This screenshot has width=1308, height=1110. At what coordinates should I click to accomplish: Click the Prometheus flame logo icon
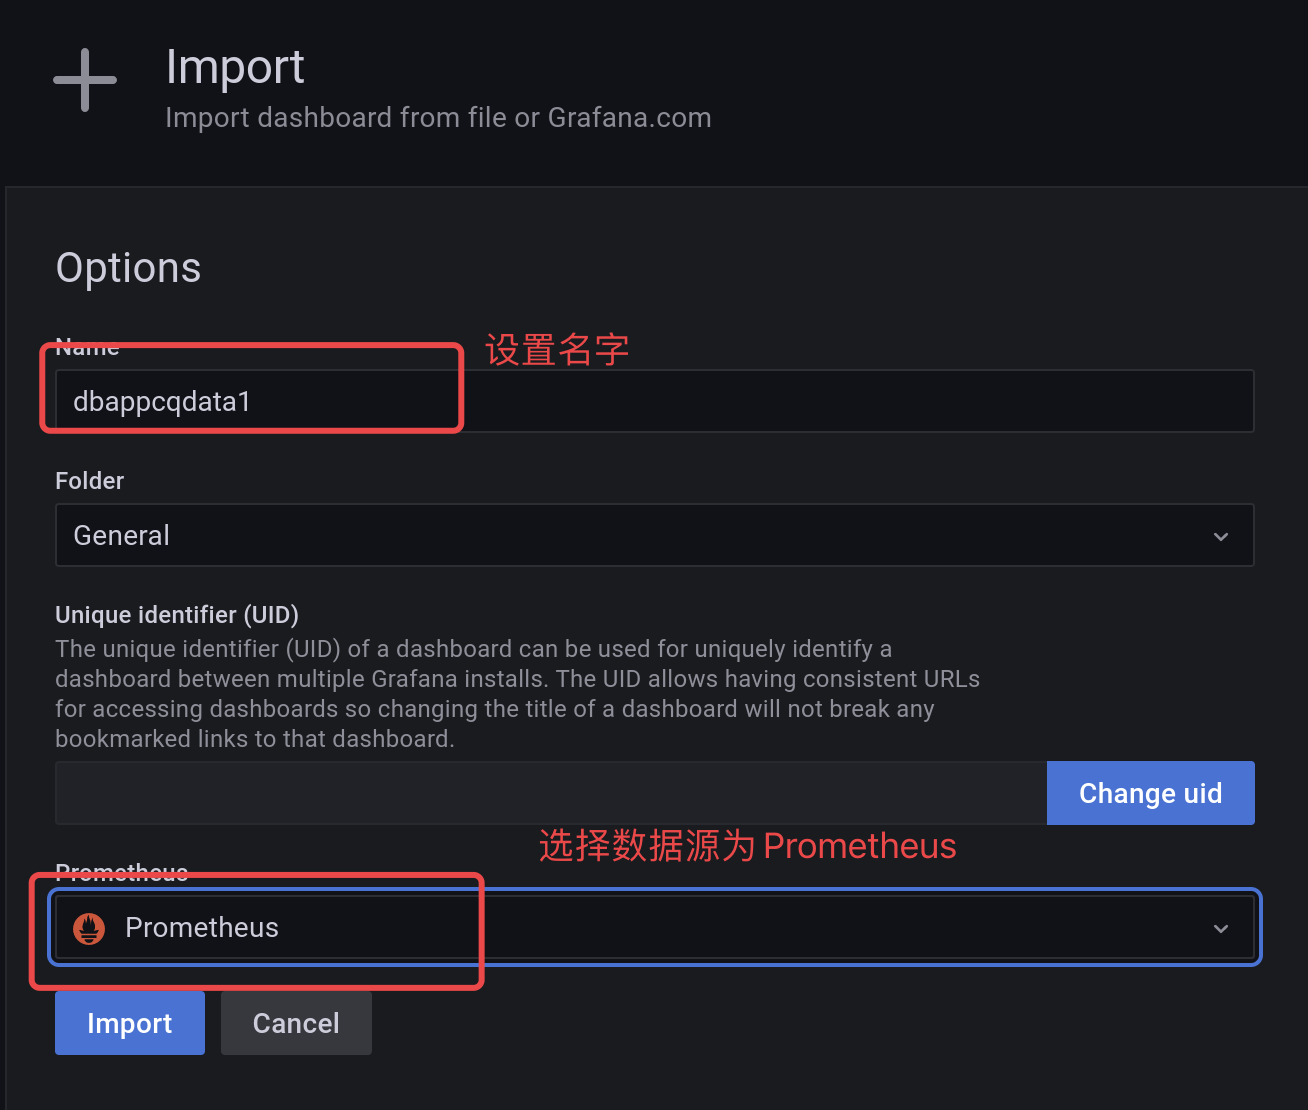pyautogui.click(x=89, y=928)
